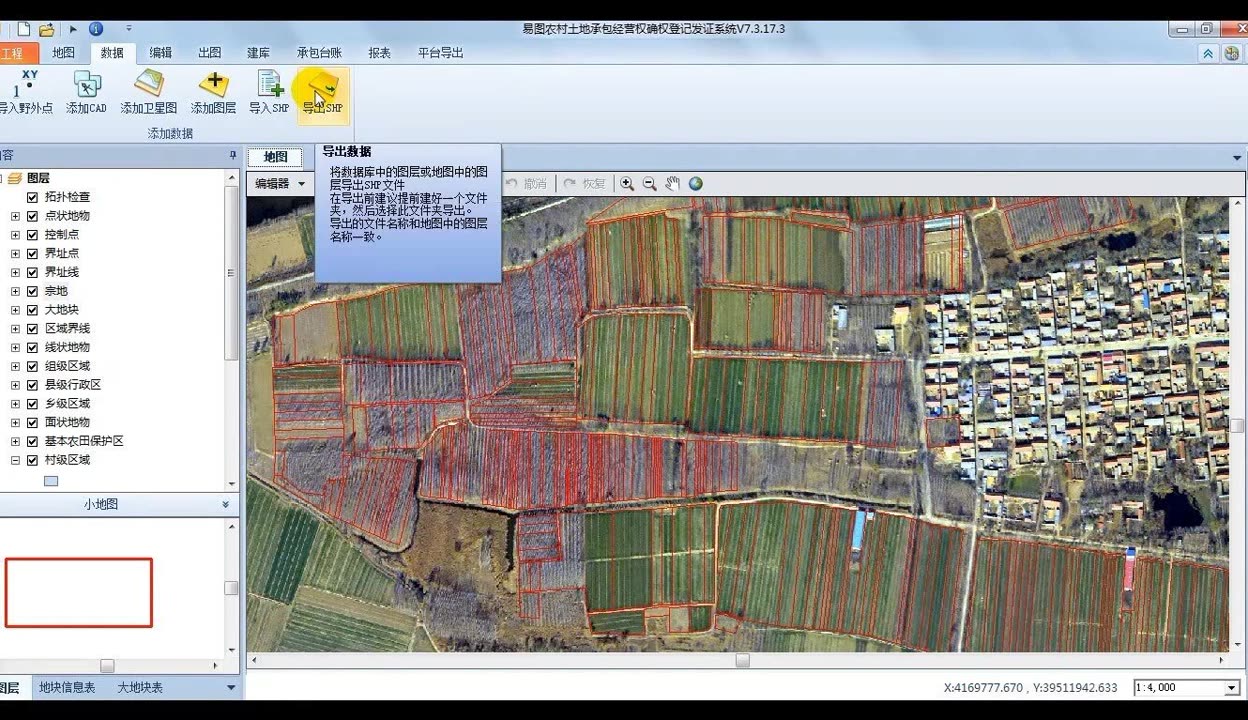Switch to the 承包台账 ribbon tab

[318, 53]
